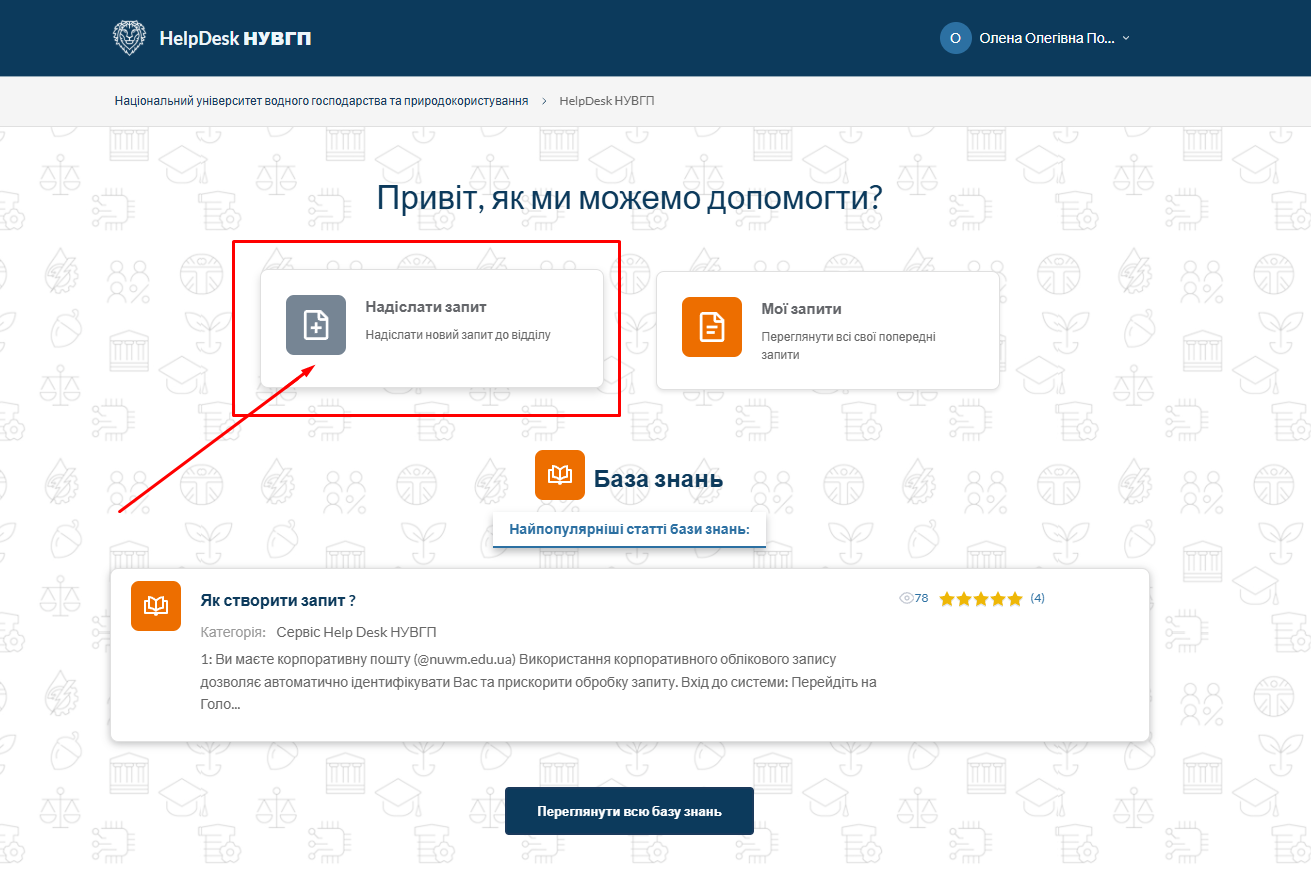Click the eye views icon showing 78
Image resolution: width=1311 pixels, height=875 pixels.
pyautogui.click(x=907, y=598)
